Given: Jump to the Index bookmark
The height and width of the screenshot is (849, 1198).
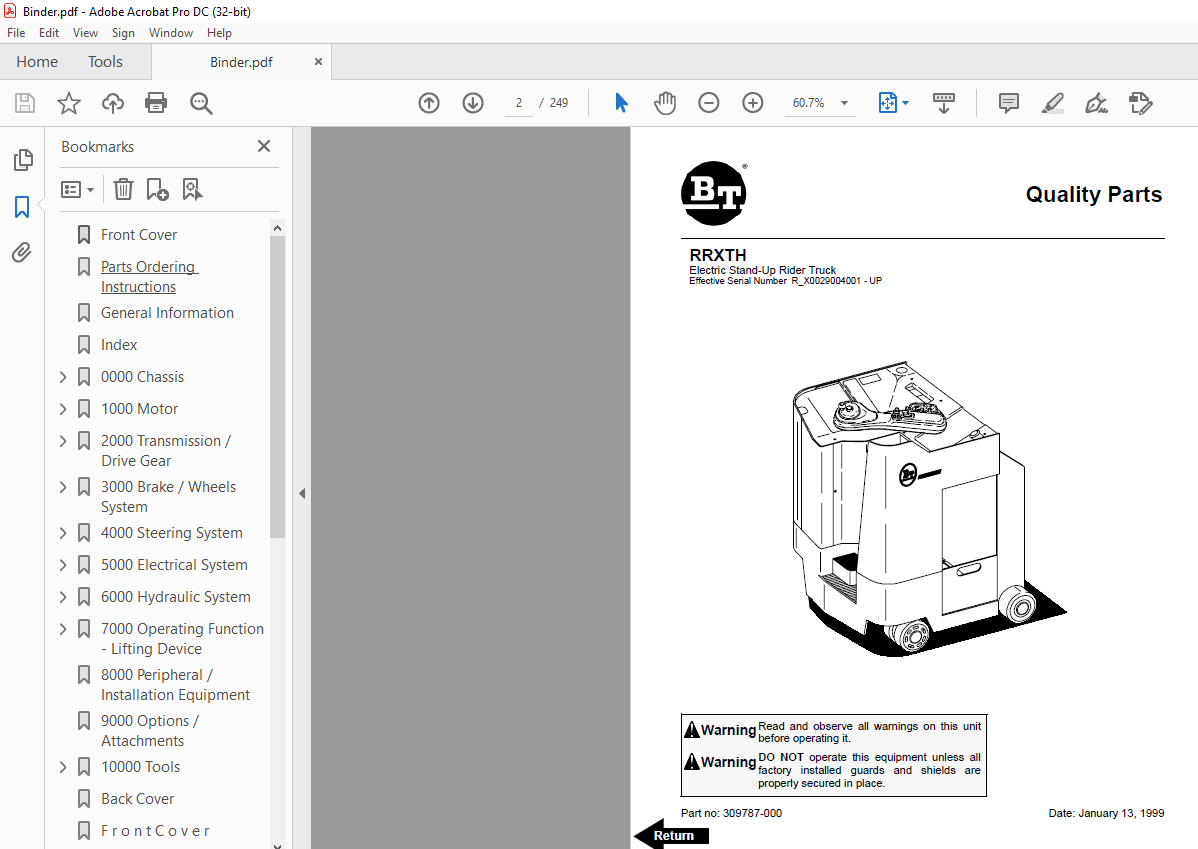Looking at the screenshot, I should point(119,345).
